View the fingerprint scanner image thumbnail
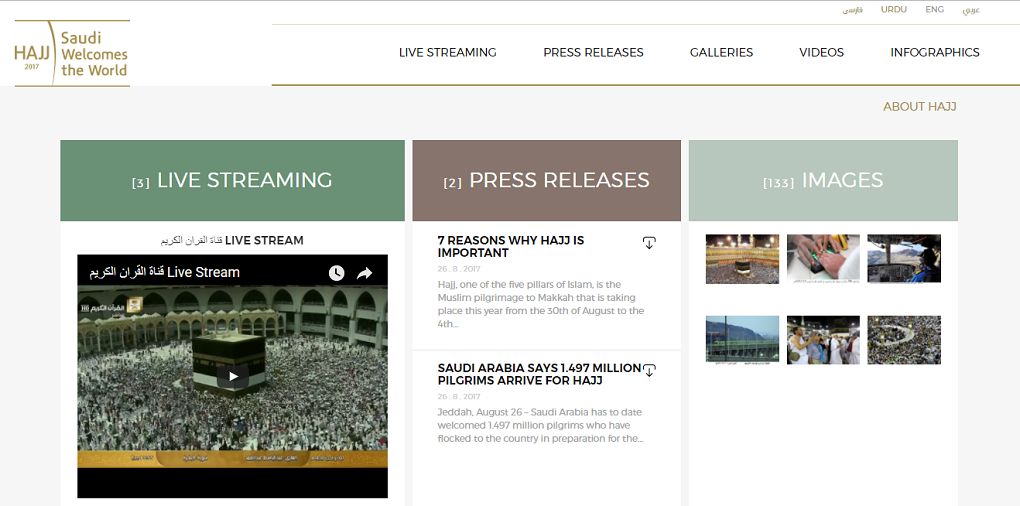 pos(823,259)
